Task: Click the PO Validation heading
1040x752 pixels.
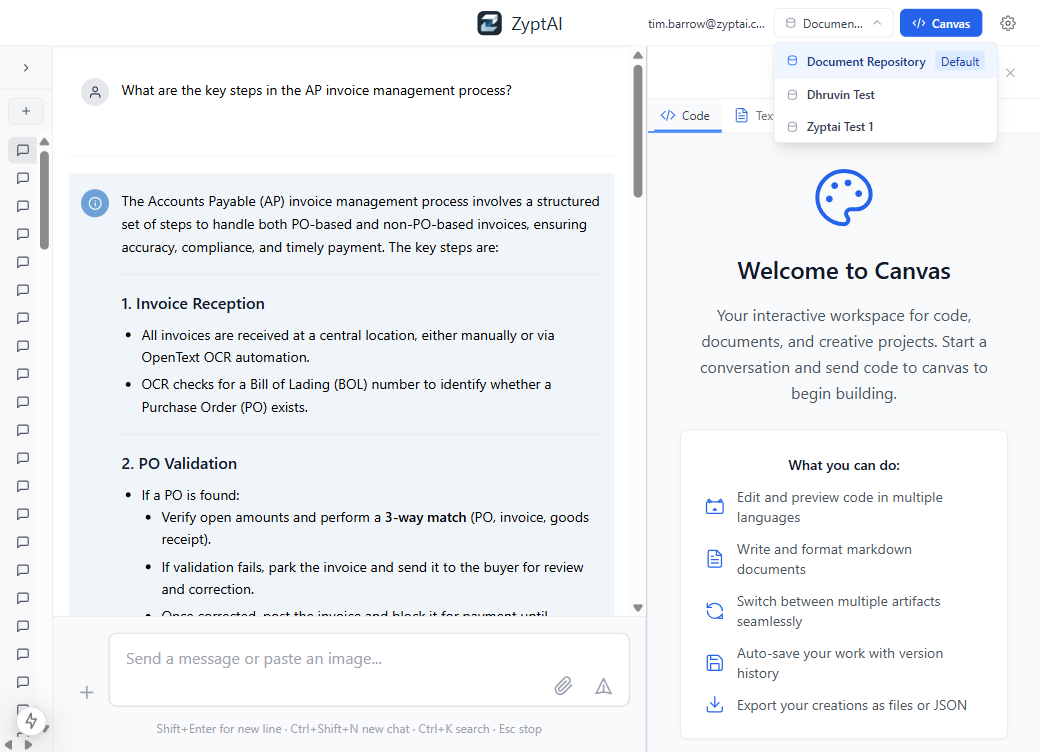Action: 179,464
